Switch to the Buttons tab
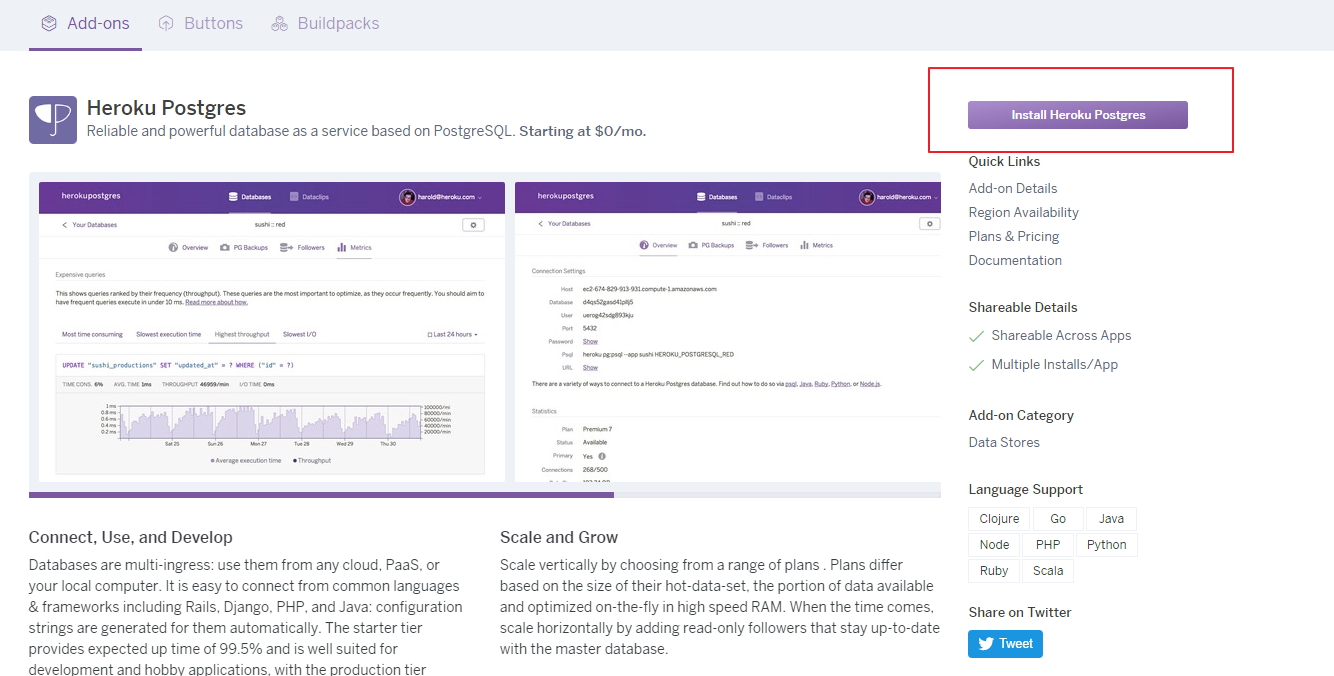The height and width of the screenshot is (676, 1334). (200, 23)
